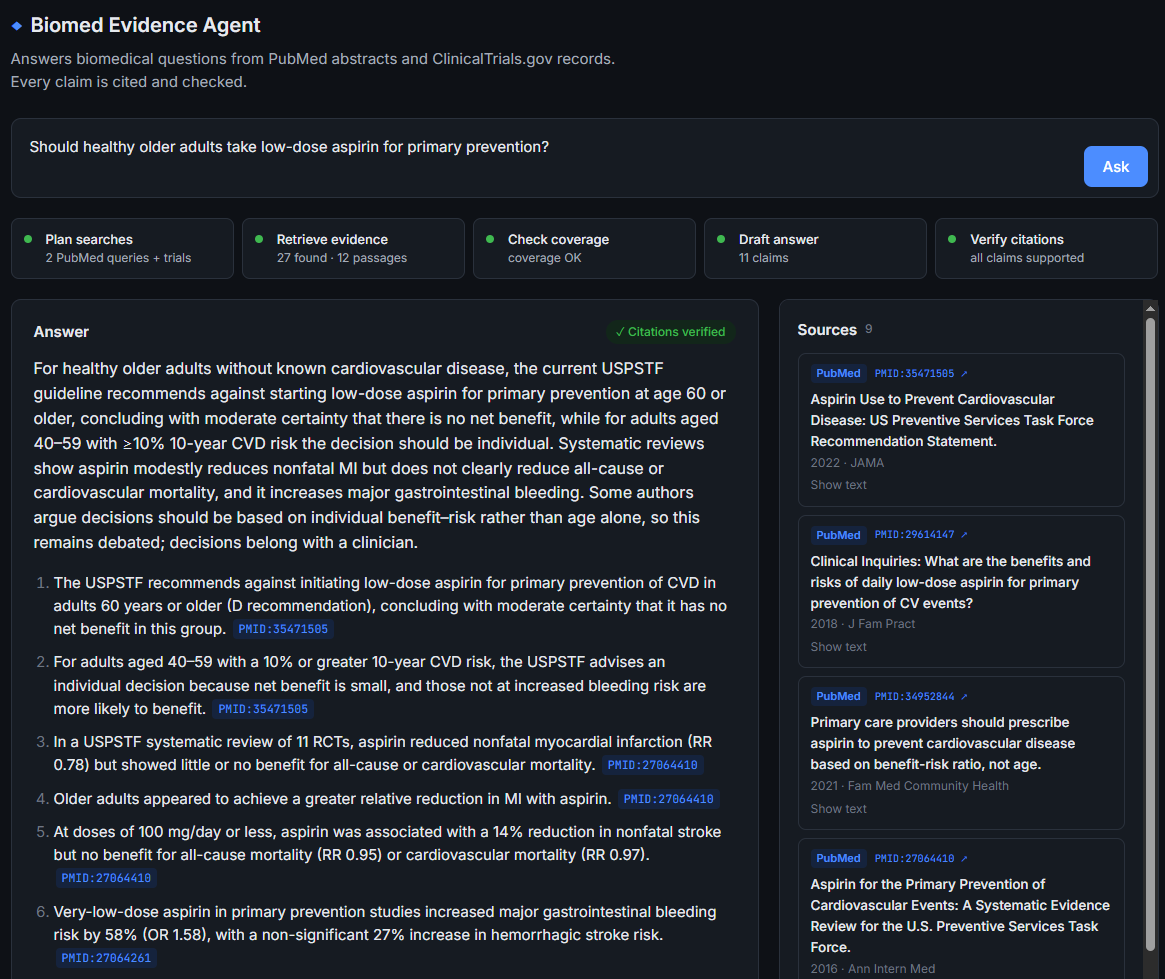1165x979 pixels.
Task: Follow the PMID:27064410 citation on claim 3
Action: (652, 765)
